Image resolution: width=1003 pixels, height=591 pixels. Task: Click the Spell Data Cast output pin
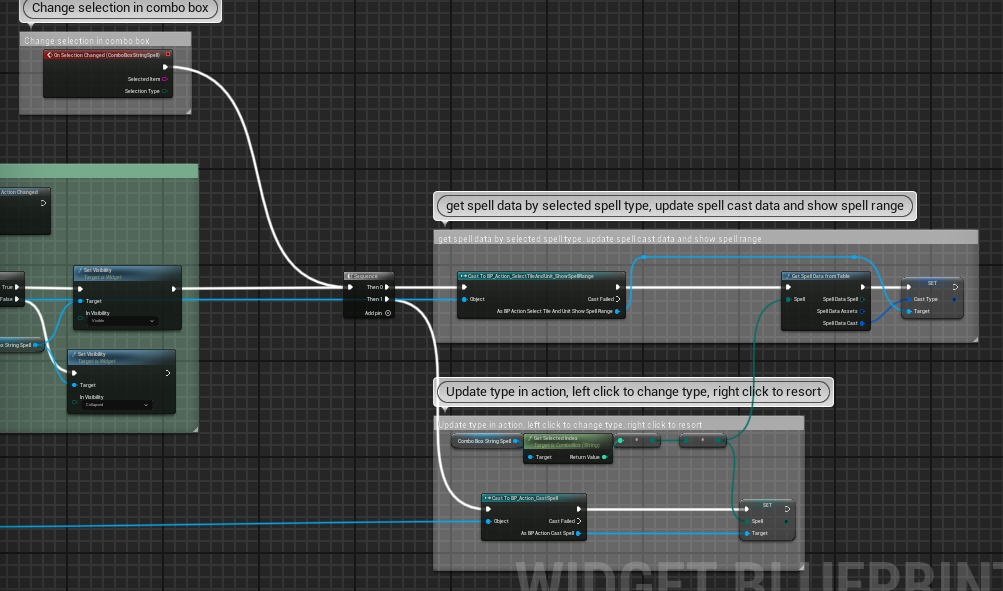tap(862, 324)
